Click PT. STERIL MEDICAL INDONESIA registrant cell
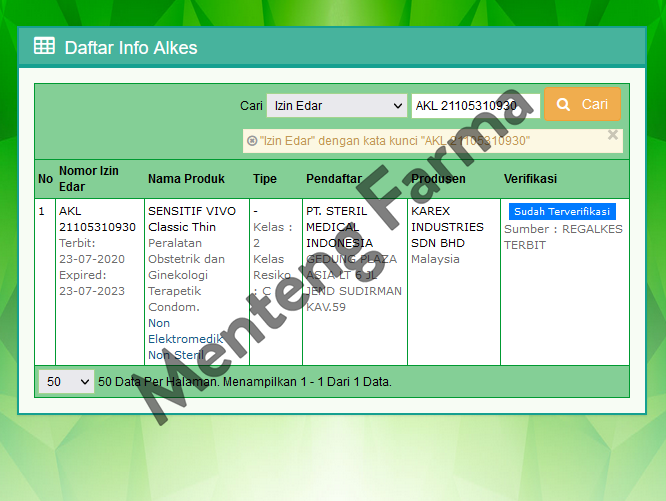This screenshot has width=666, height=501. coord(339,227)
